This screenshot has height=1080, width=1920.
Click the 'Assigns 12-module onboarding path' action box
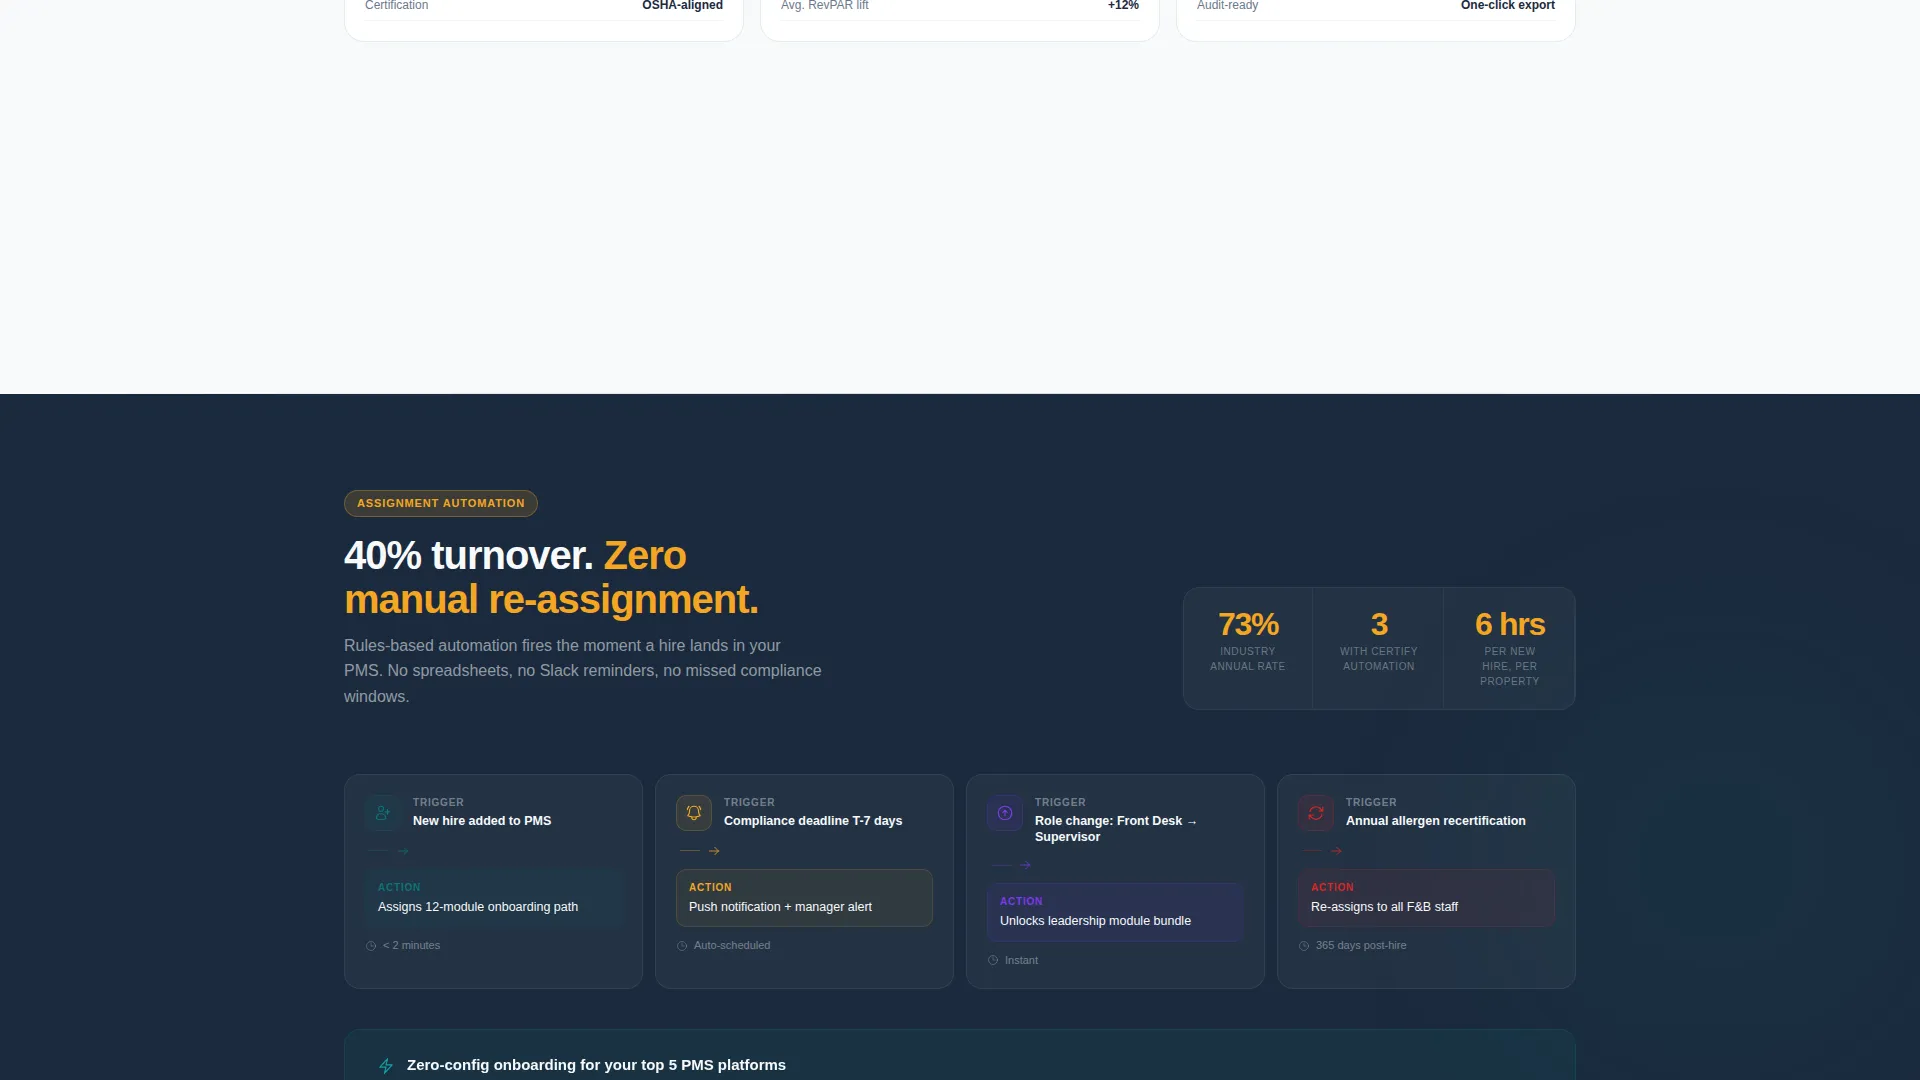click(493, 898)
